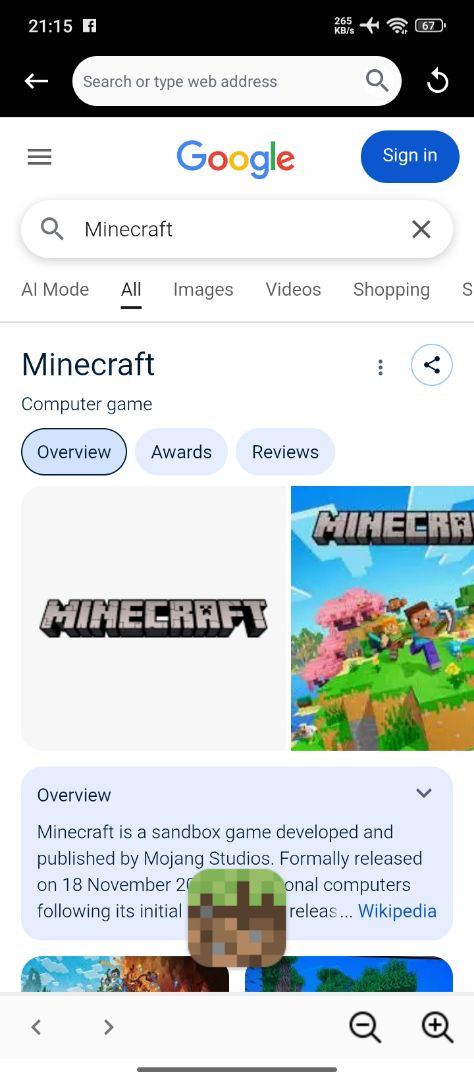The image size is (474, 1080).
Task: Open the Videos results tab
Action: click(293, 290)
